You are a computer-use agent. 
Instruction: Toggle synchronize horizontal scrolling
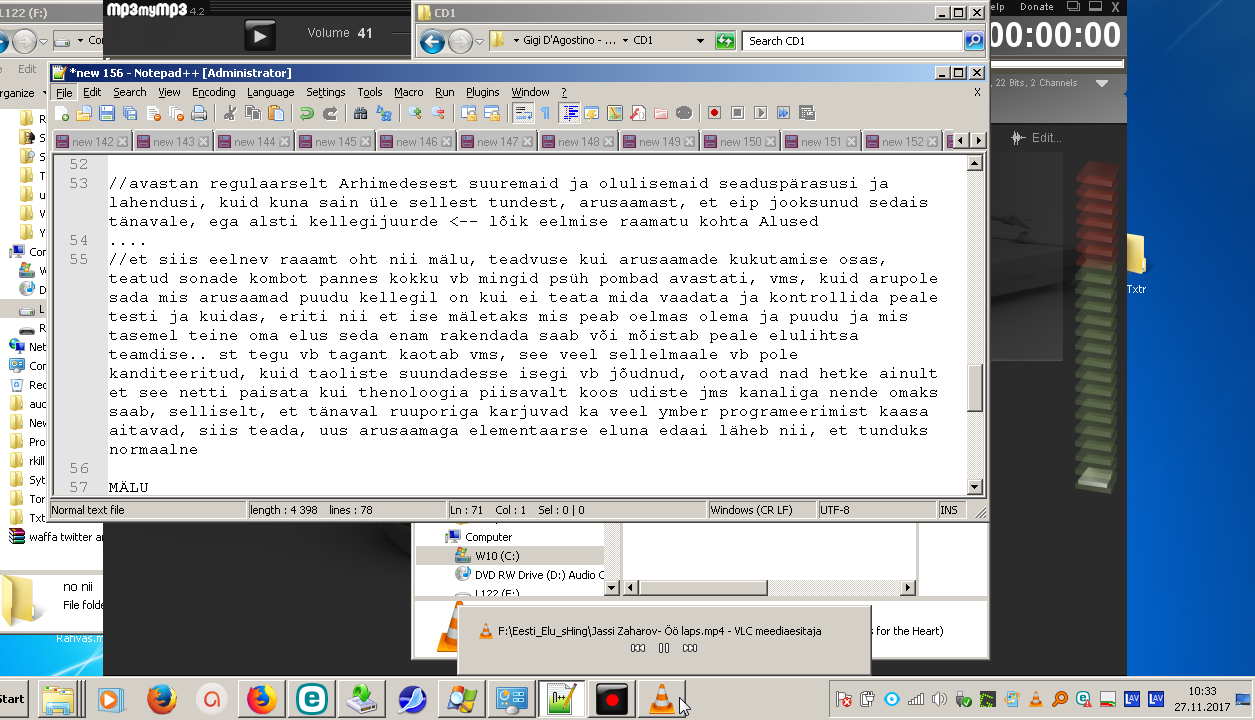(x=491, y=113)
